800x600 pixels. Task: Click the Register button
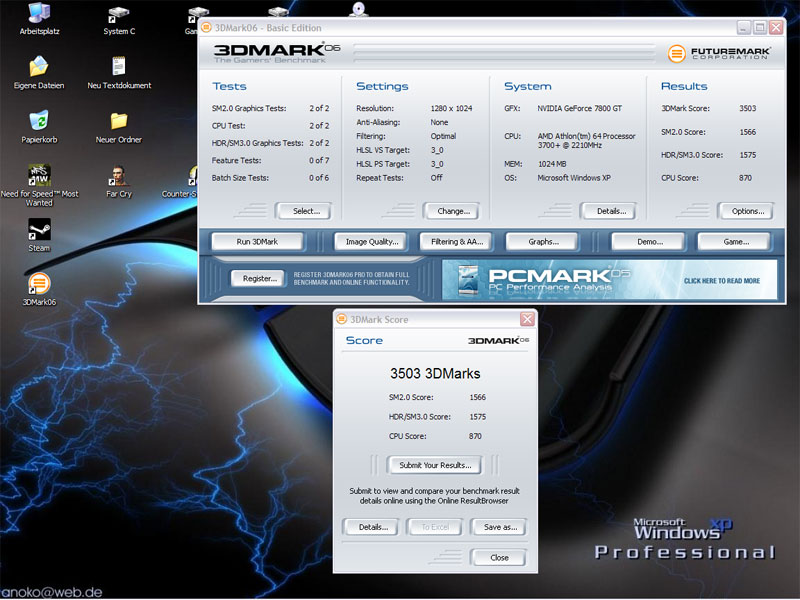click(258, 279)
